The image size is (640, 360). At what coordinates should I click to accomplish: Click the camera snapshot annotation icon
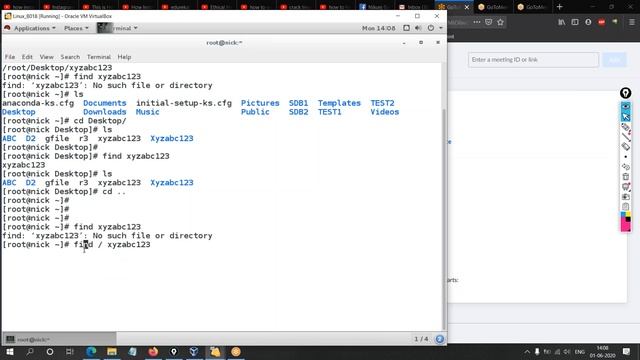coord(626,197)
